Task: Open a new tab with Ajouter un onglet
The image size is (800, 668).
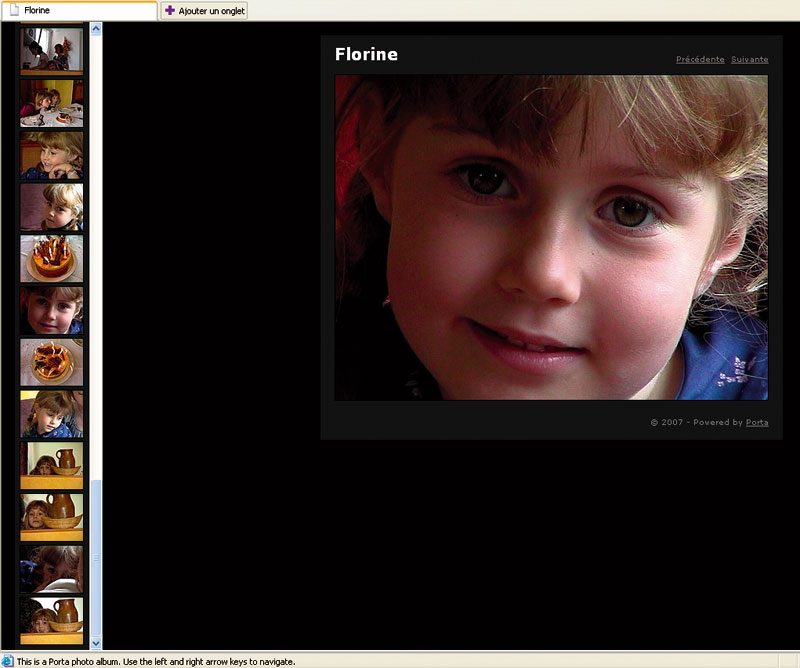Action: click(204, 10)
